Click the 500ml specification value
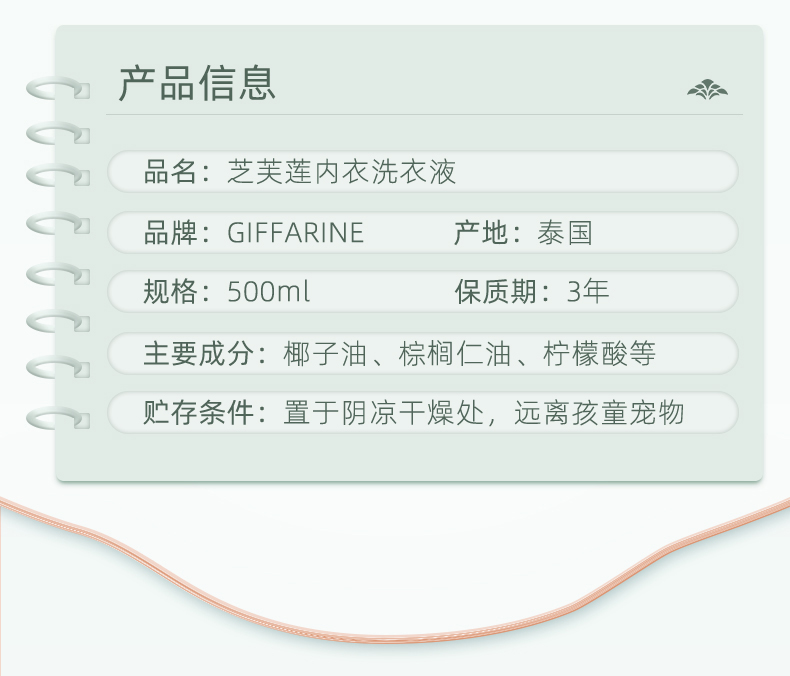The height and width of the screenshot is (676, 790). (268, 292)
